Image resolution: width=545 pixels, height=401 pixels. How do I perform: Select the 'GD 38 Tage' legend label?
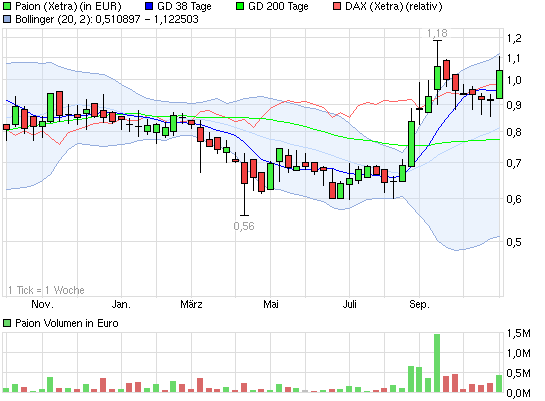184,6
